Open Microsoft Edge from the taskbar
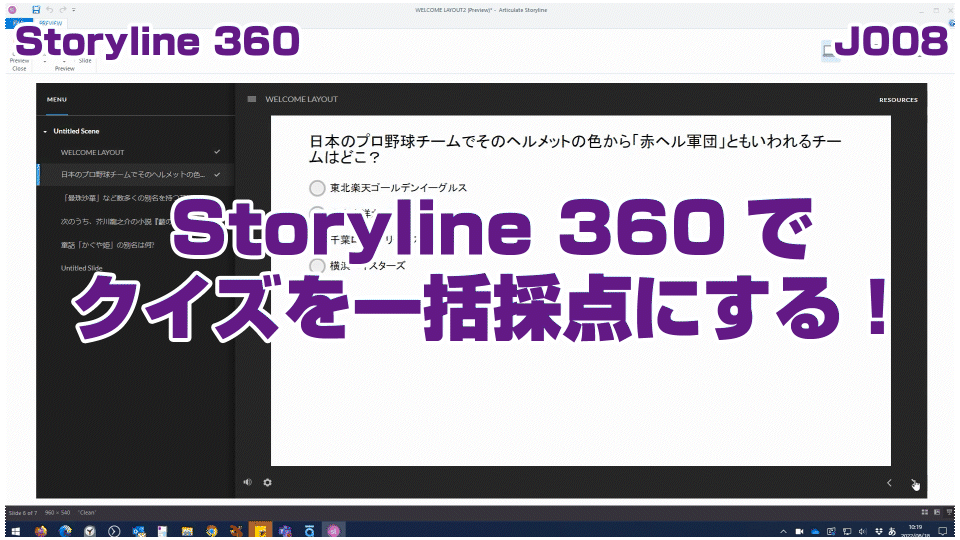This screenshot has height=540, width=960. tap(66, 531)
